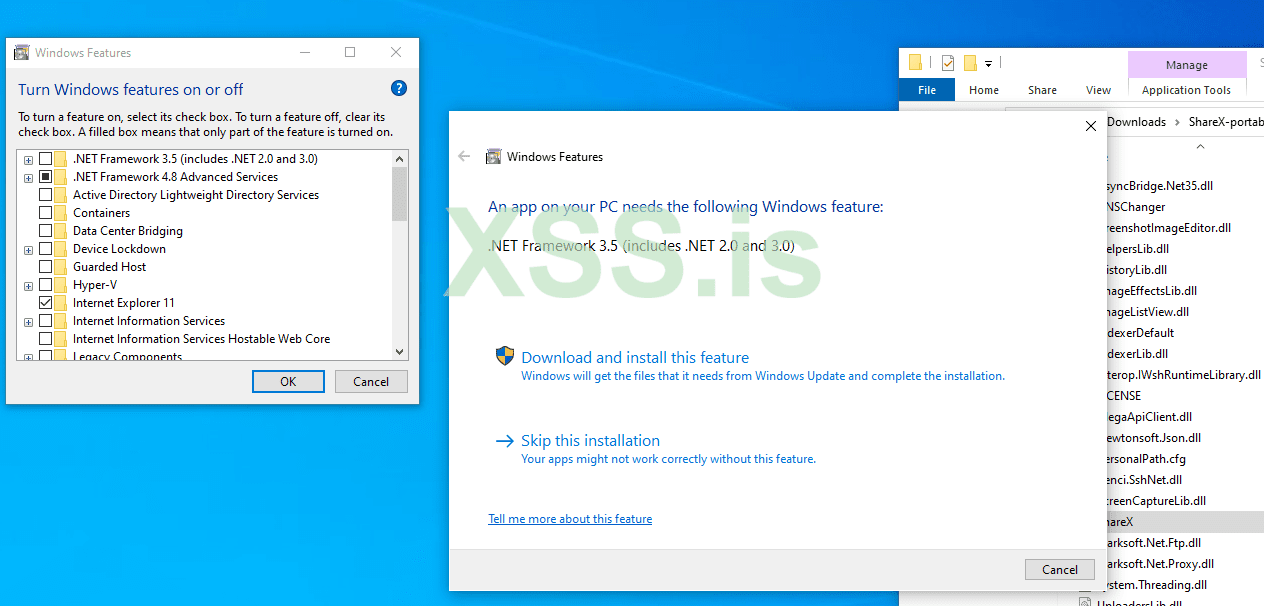This screenshot has height=606, width=1264.
Task: Open the Application Tools tab in Explorer
Action: (x=1186, y=90)
